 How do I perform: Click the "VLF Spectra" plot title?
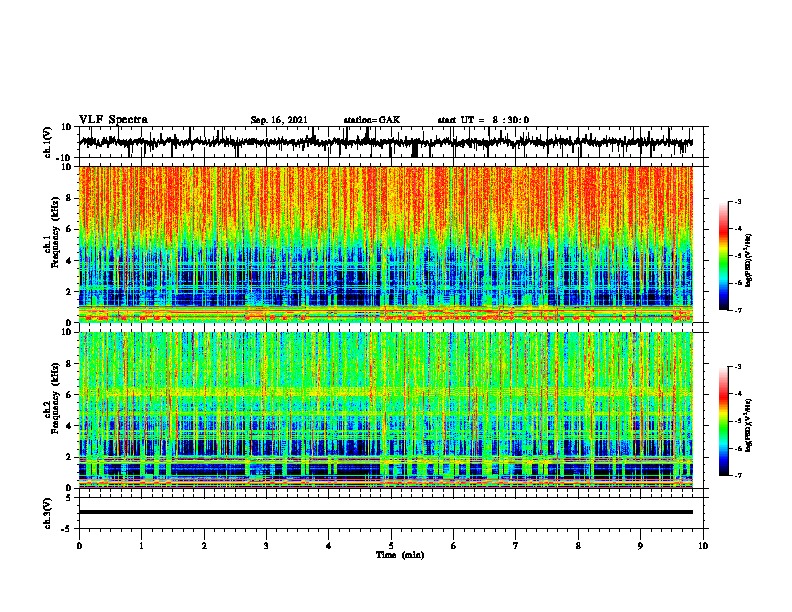(113, 120)
